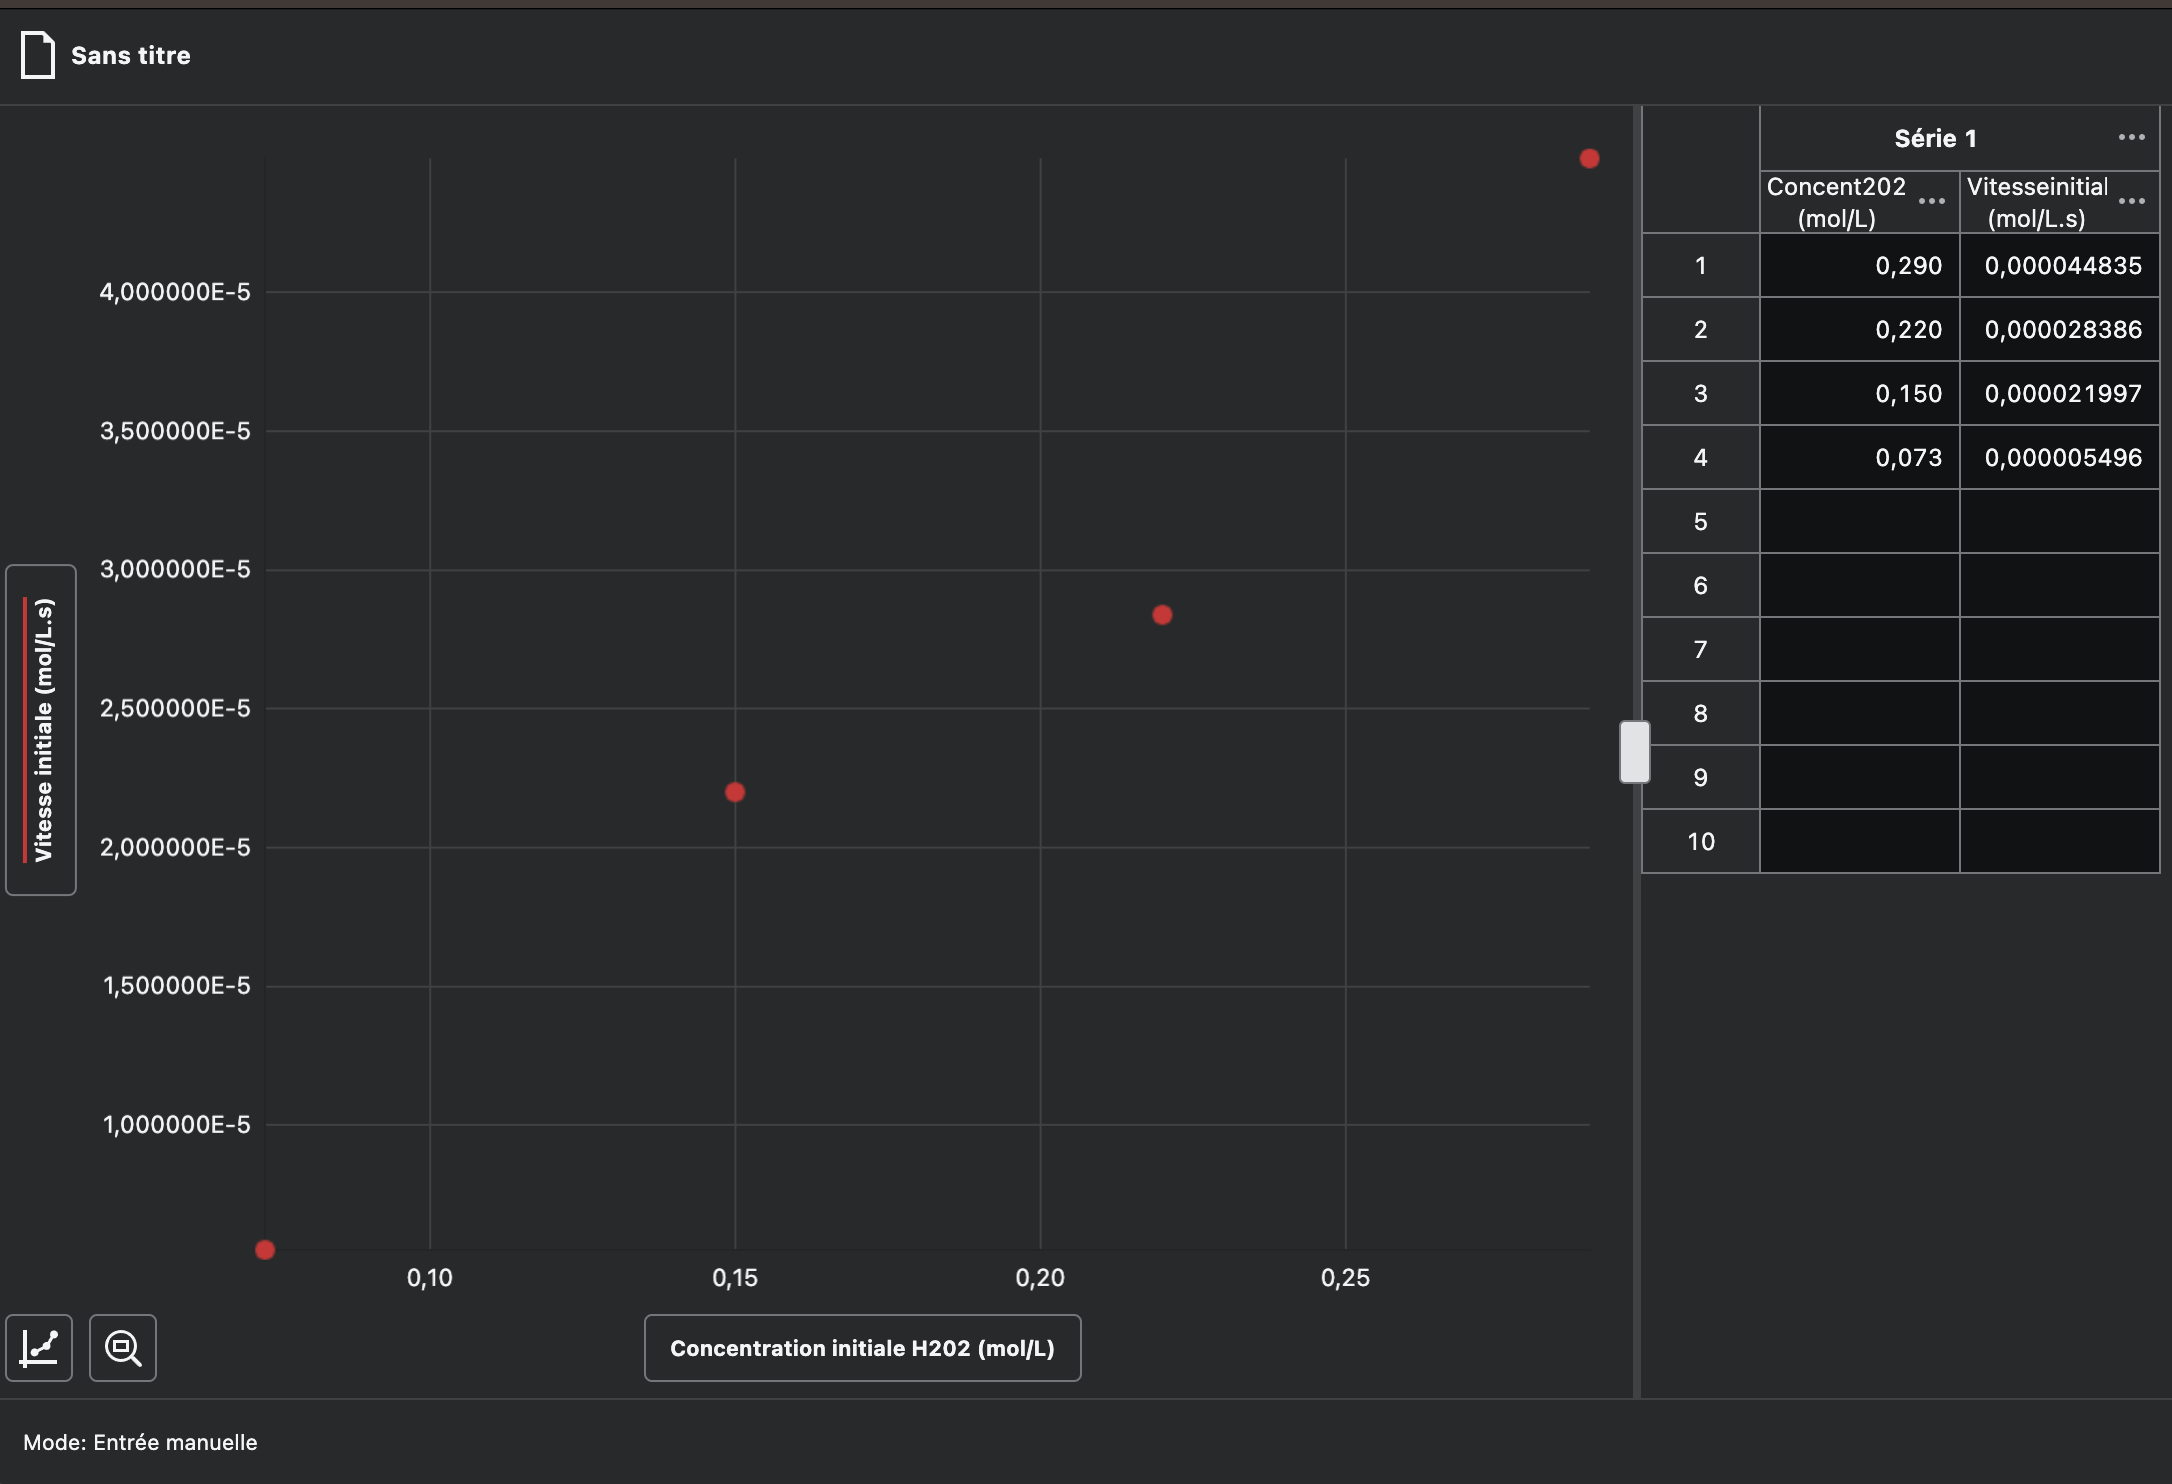
Task: Click the Concentration initiale H202 axis label
Action: 862,1348
